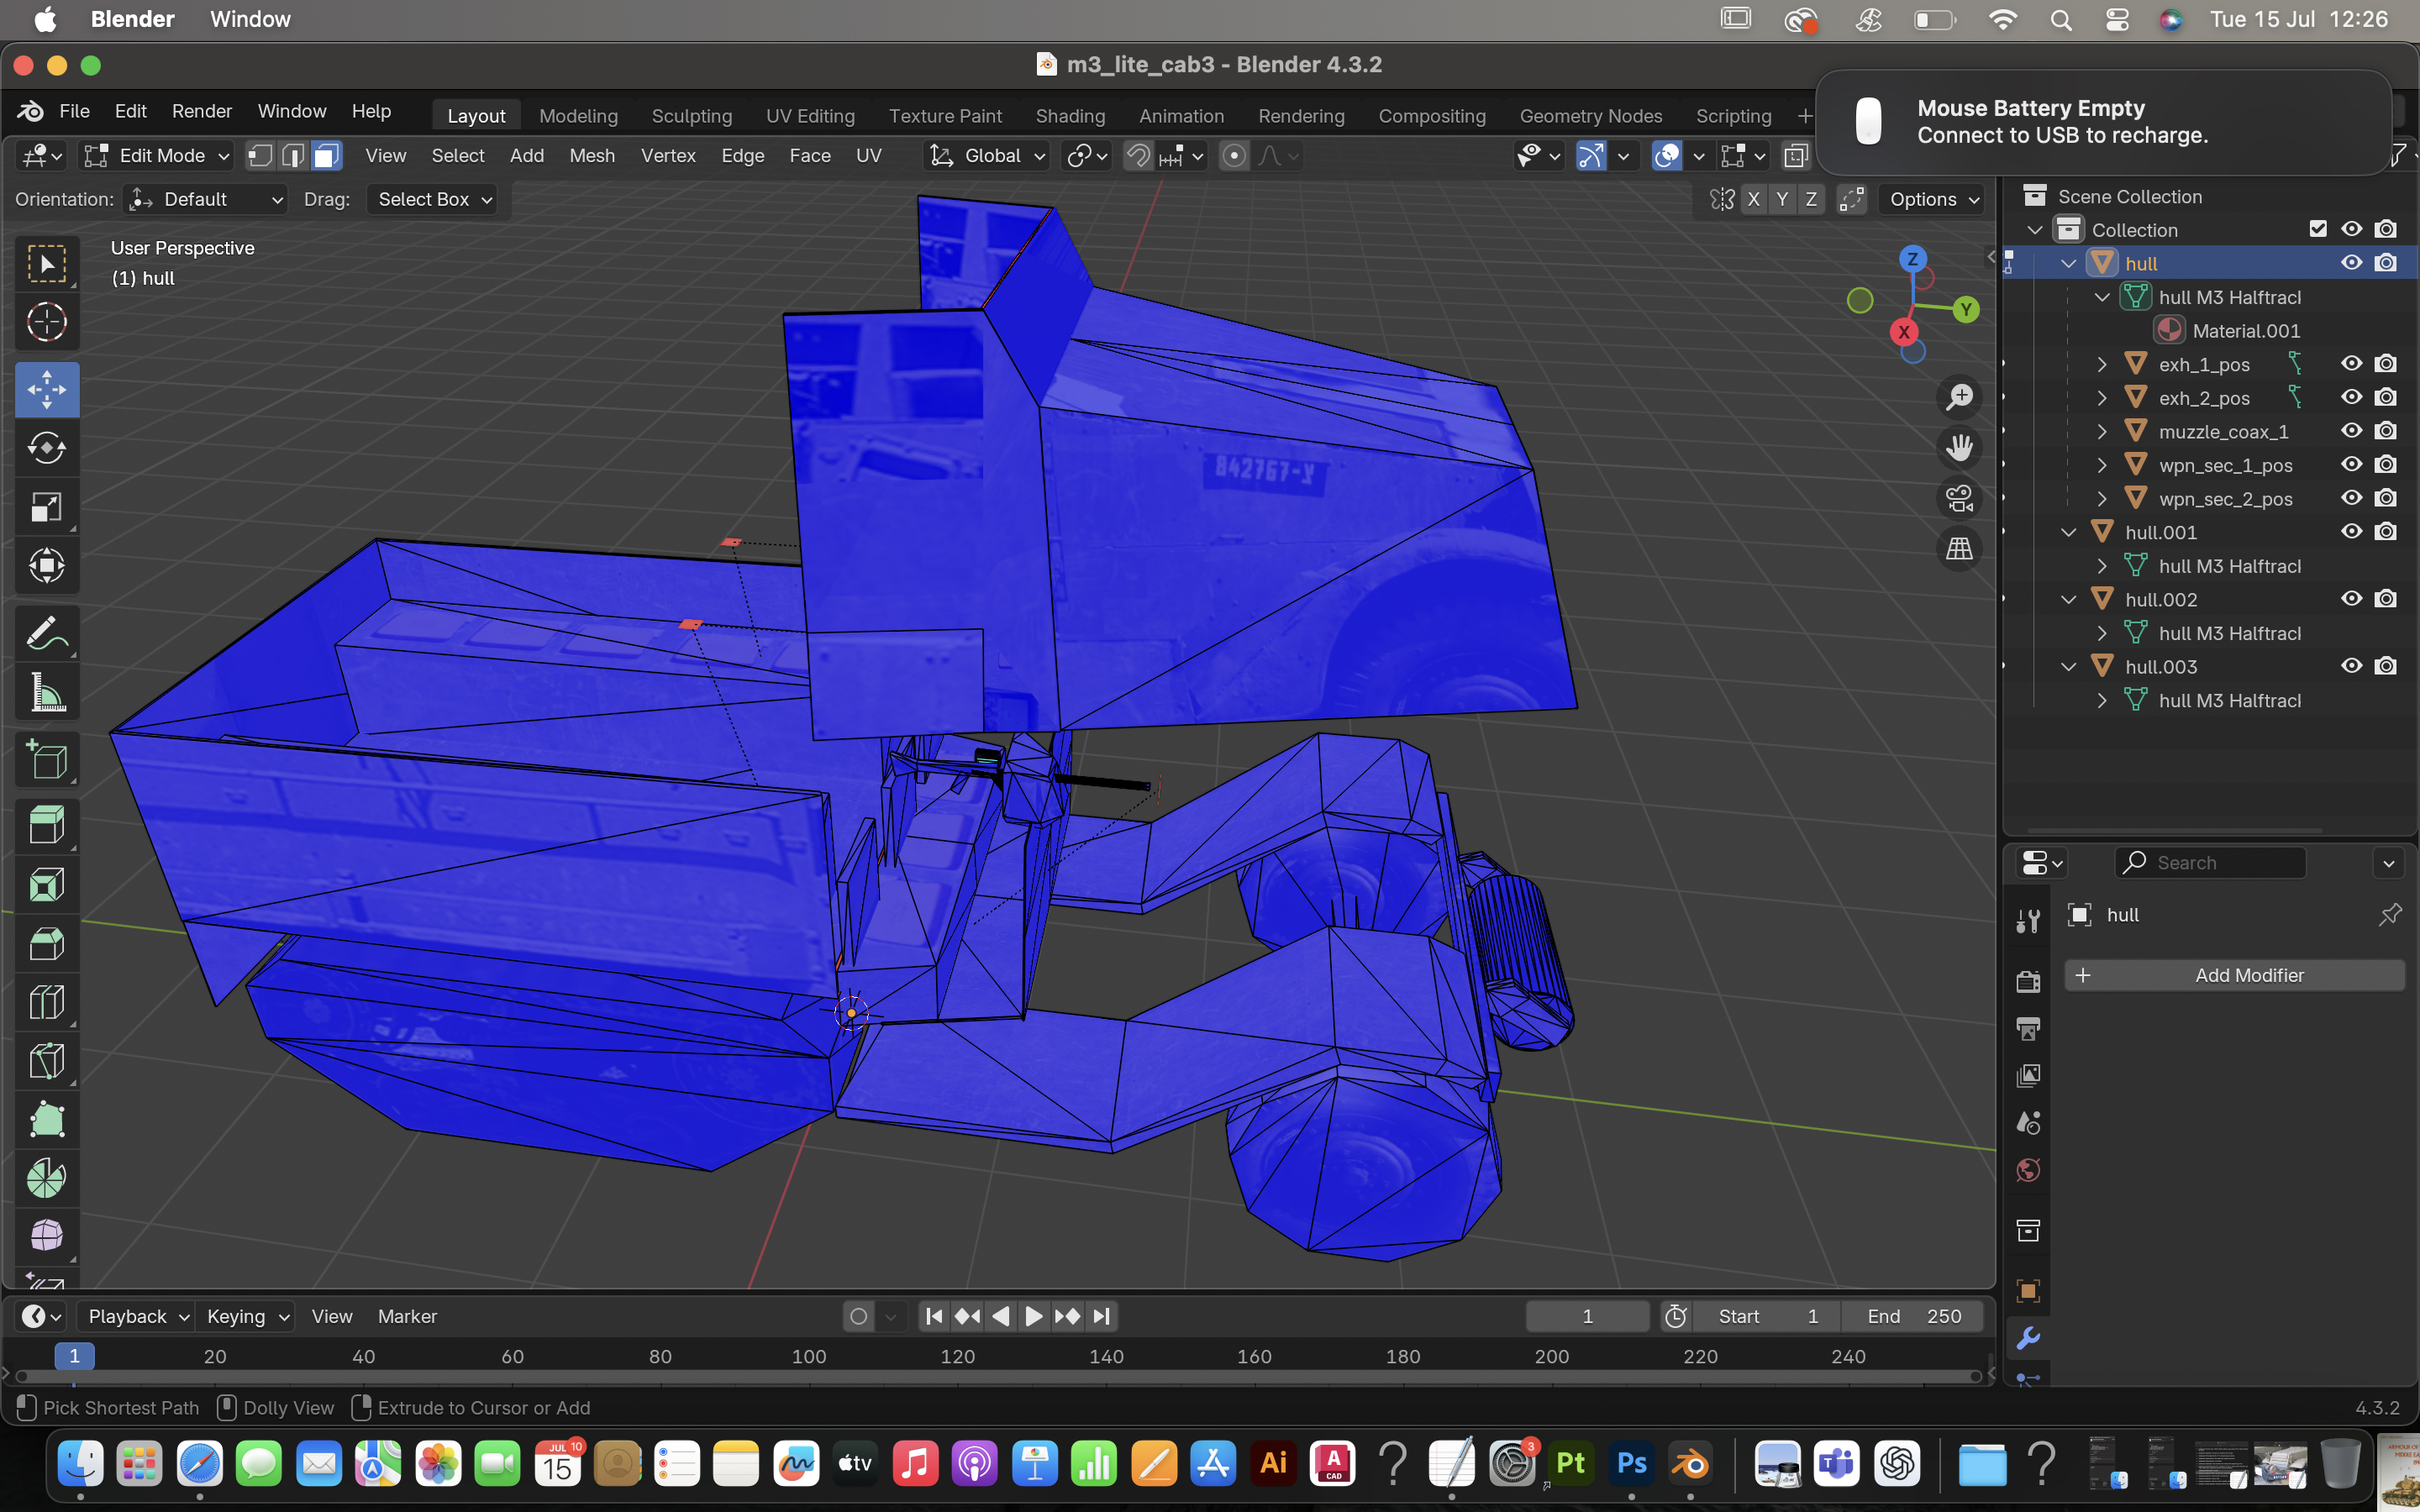Click the viewport zoom magnifier icon
Screen dimensions: 2420x1512
(1959, 397)
